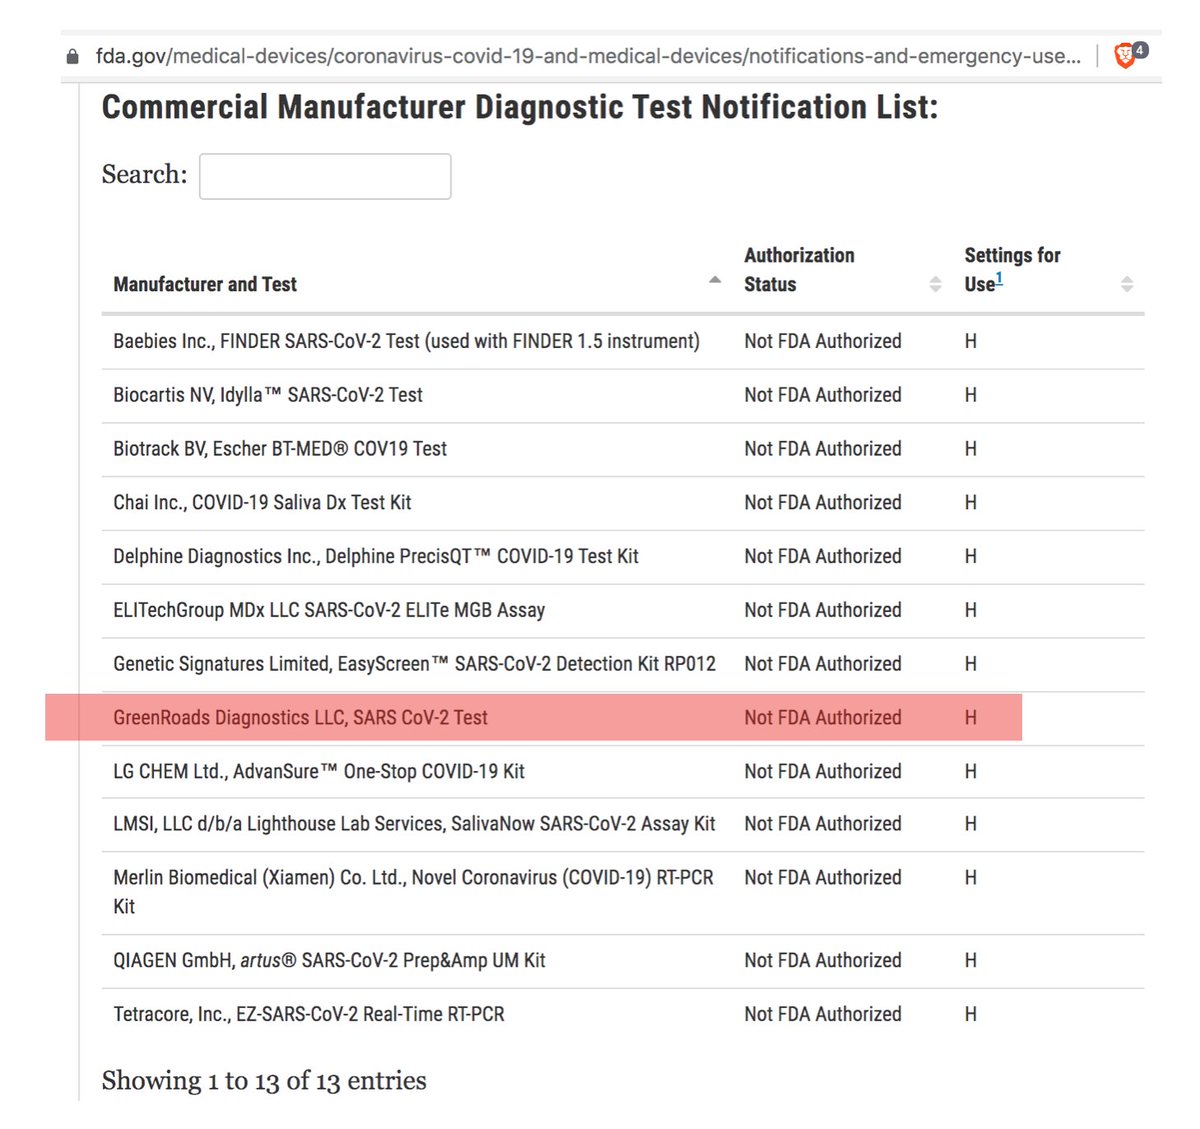Click the H setting in Baebies row
The image size is (1200, 1129).
(x=970, y=341)
